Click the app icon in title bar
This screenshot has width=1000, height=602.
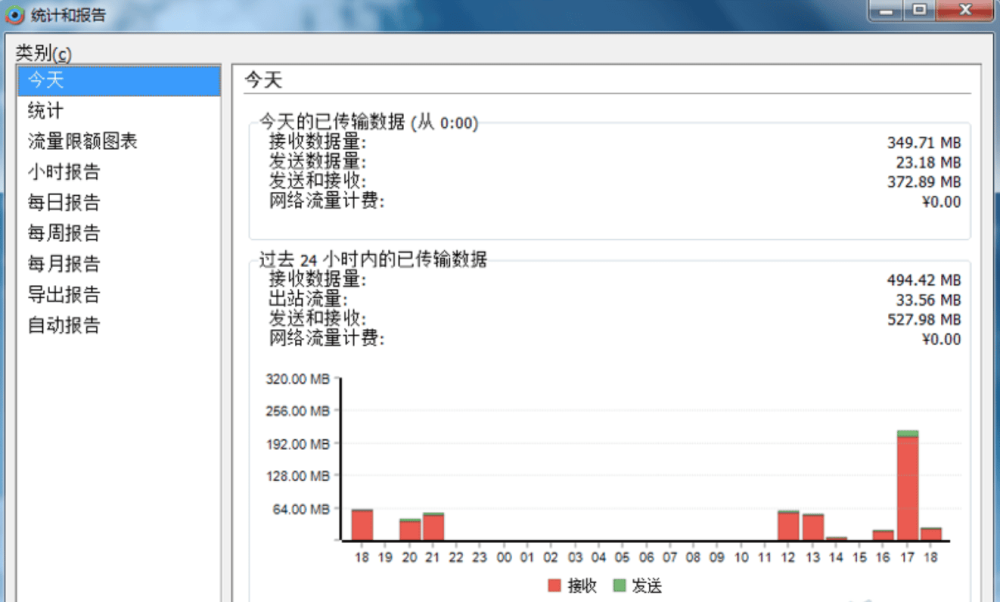(x=15, y=14)
